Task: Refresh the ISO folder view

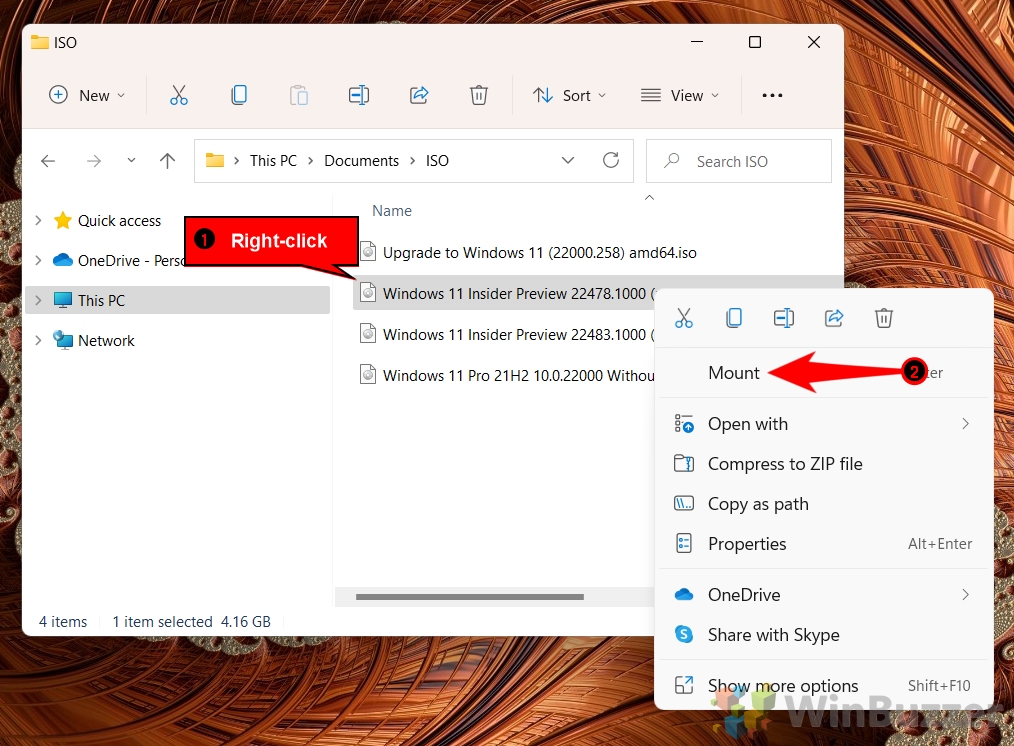Action: coord(611,160)
